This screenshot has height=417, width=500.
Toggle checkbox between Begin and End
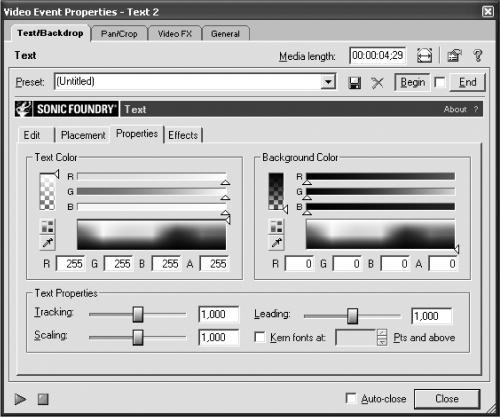click(440, 82)
